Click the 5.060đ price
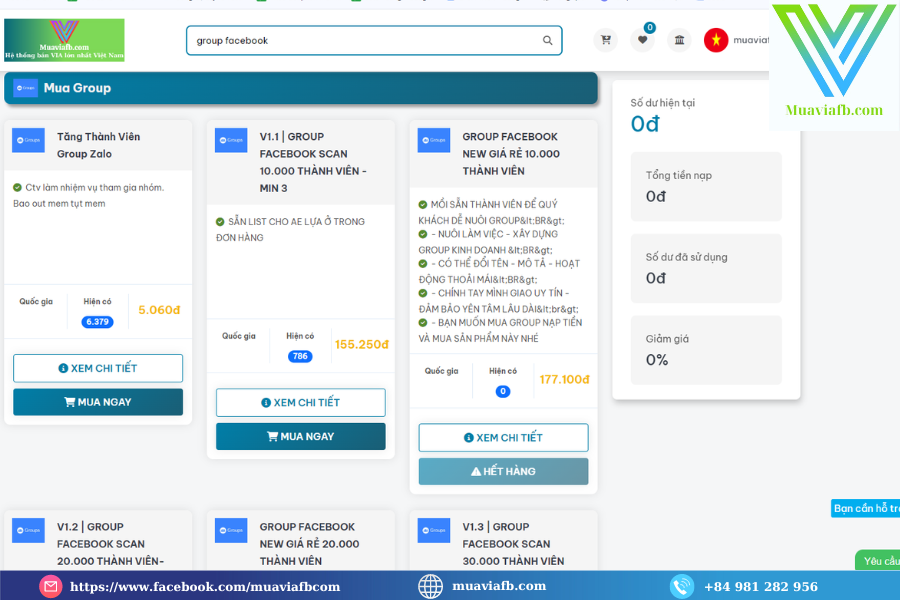 159,310
